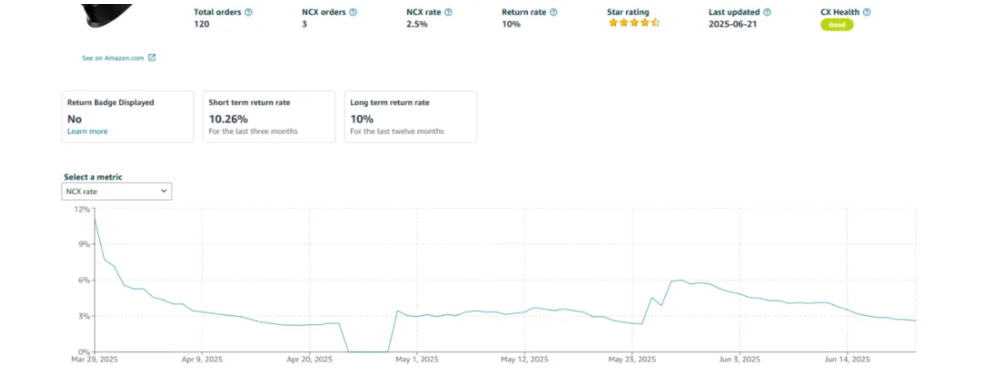
Task: Click the chevron arrow in NCX rate dropdown
Action: pos(164,191)
